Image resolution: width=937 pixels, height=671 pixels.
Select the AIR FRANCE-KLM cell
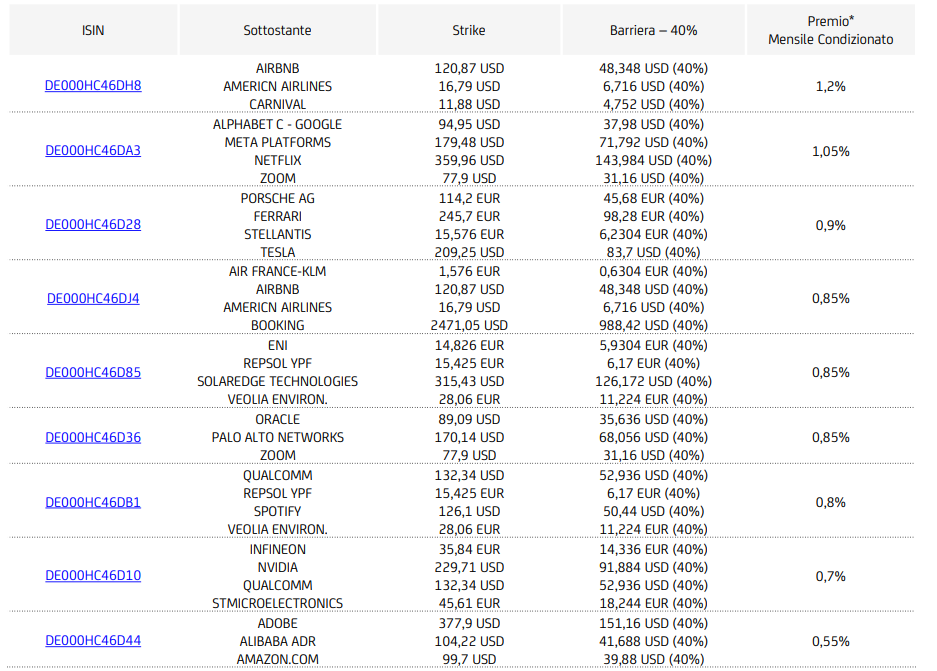[x=277, y=271]
